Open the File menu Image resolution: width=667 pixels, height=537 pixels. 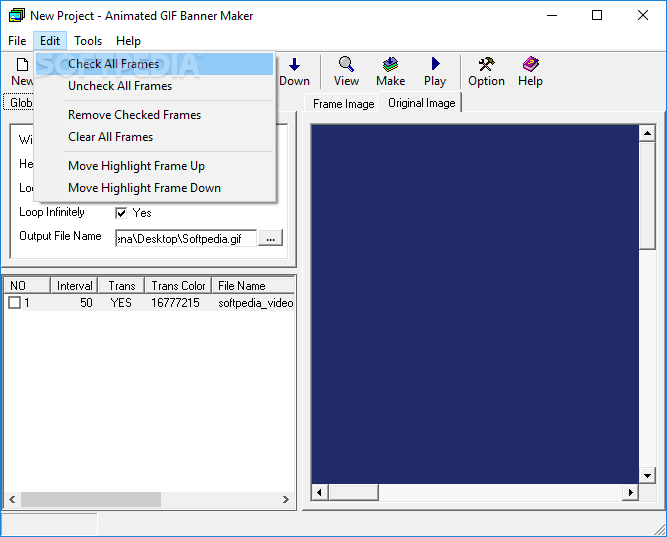click(17, 41)
